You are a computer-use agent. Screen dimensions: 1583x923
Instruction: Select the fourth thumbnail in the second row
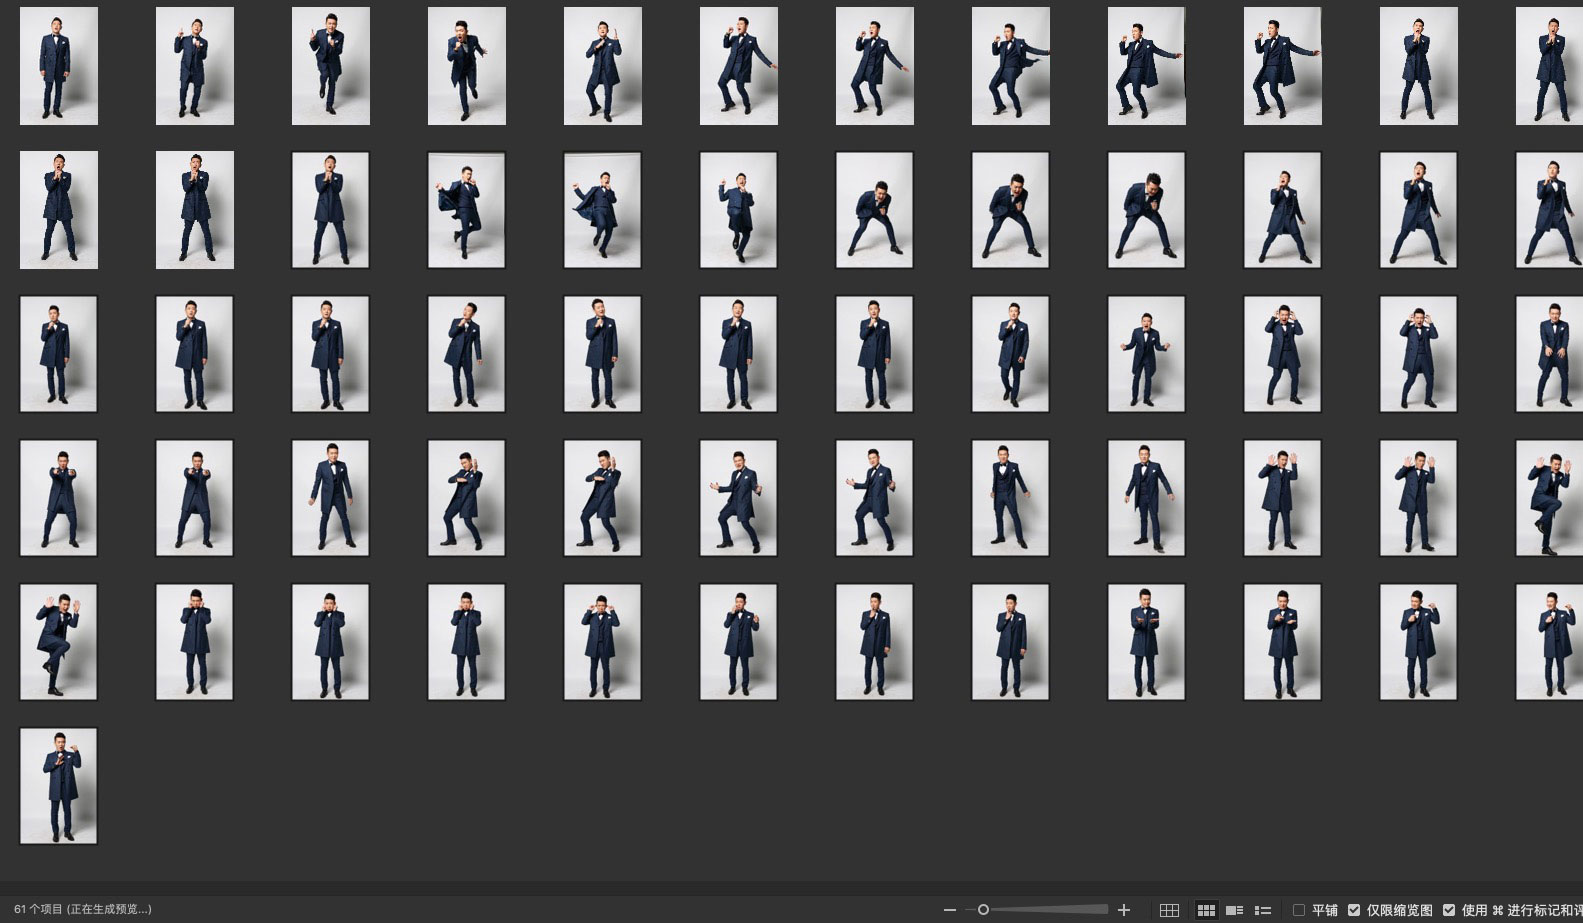coord(467,210)
